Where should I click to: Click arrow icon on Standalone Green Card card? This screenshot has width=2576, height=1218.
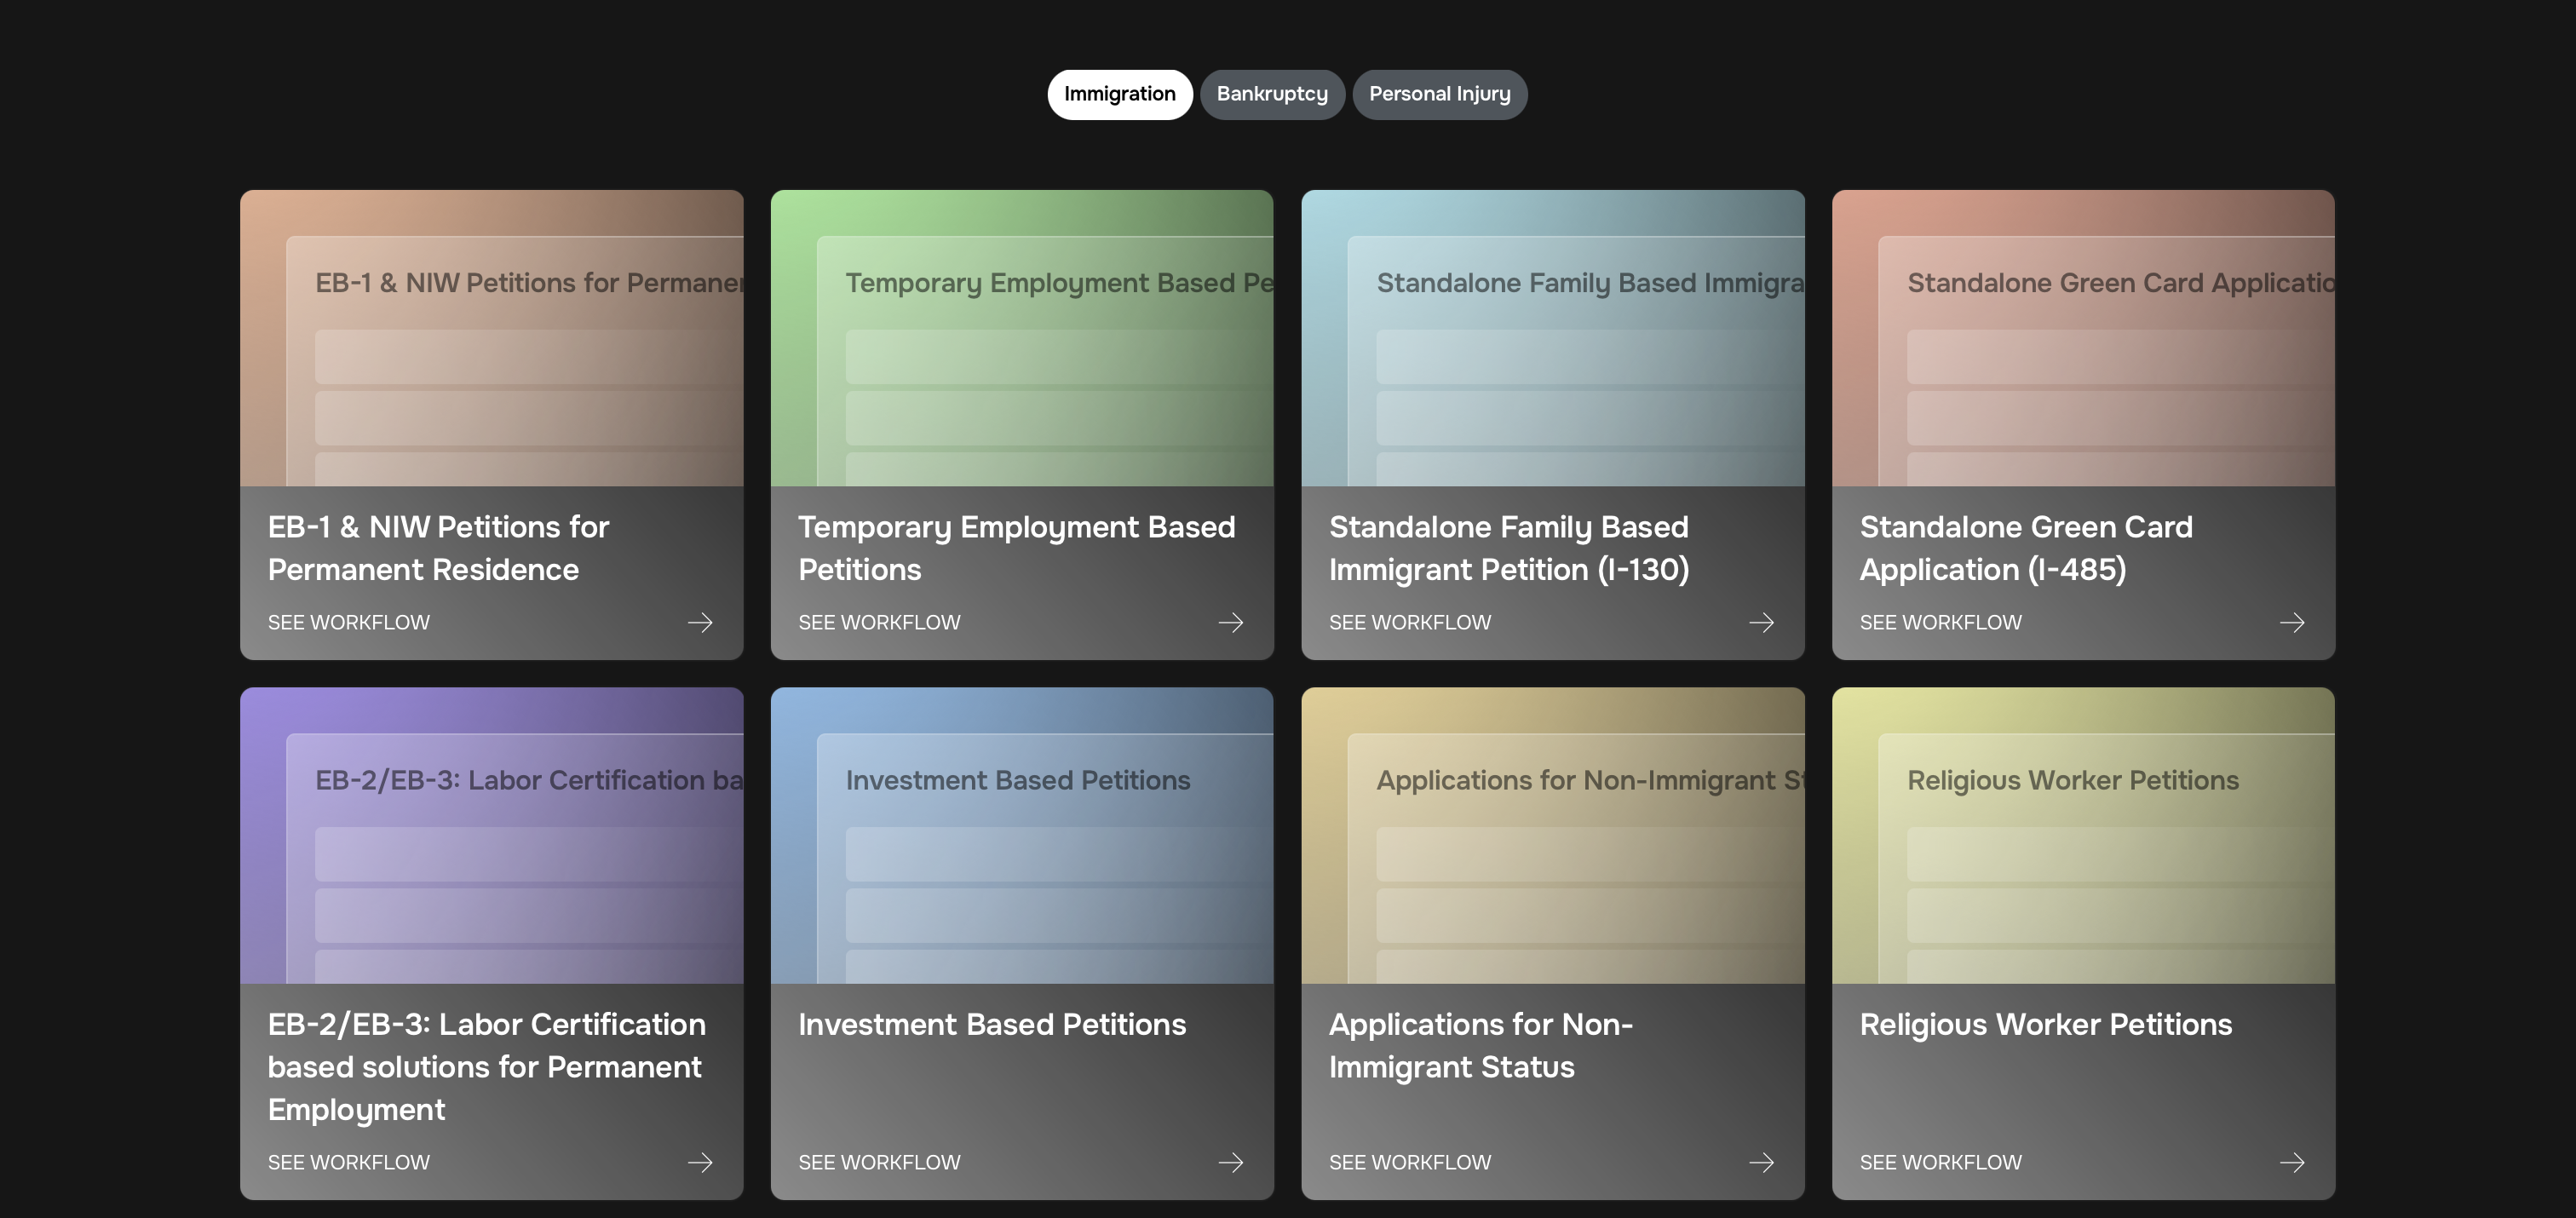[2292, 623]
